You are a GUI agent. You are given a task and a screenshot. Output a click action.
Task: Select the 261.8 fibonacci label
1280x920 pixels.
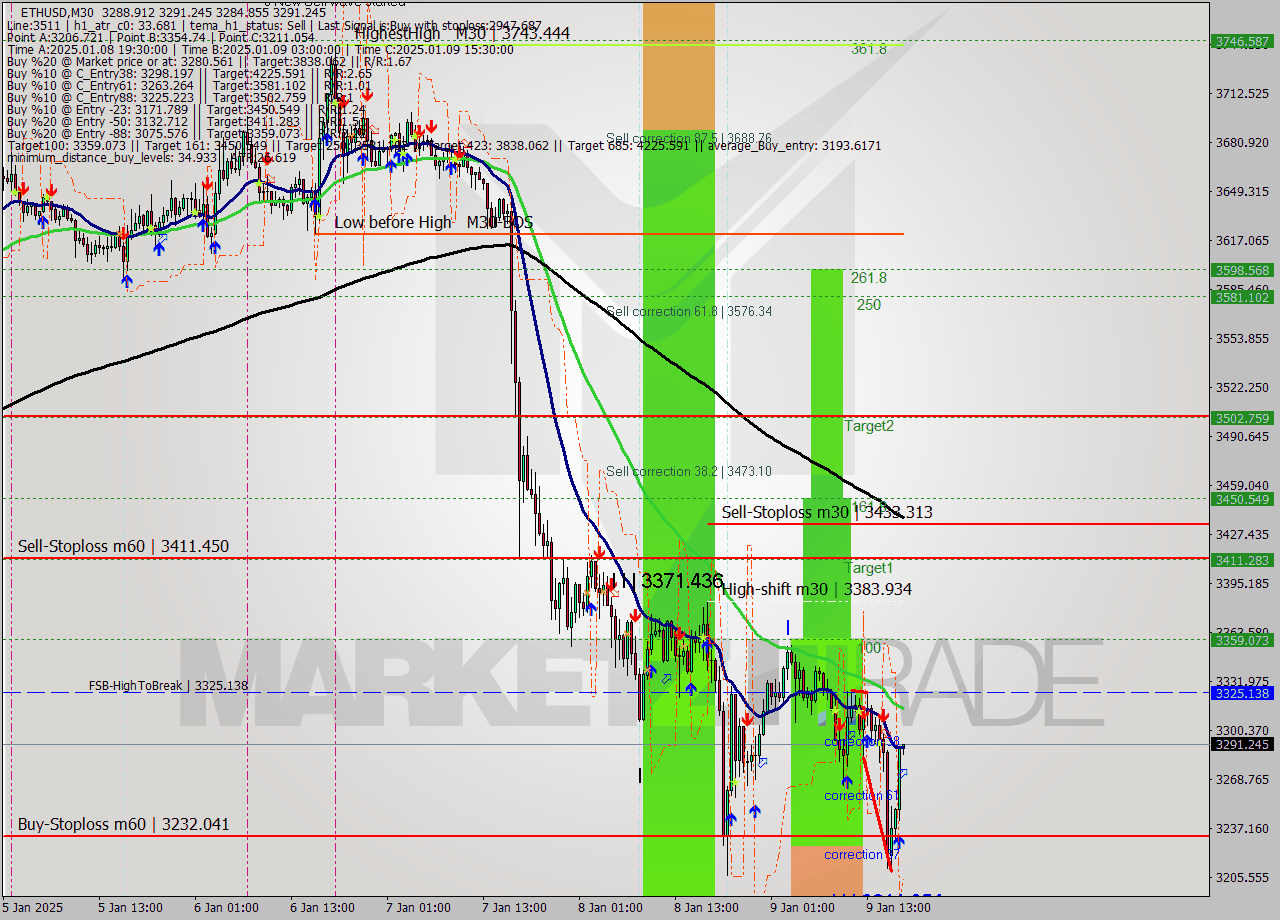(x=869, y=277)
